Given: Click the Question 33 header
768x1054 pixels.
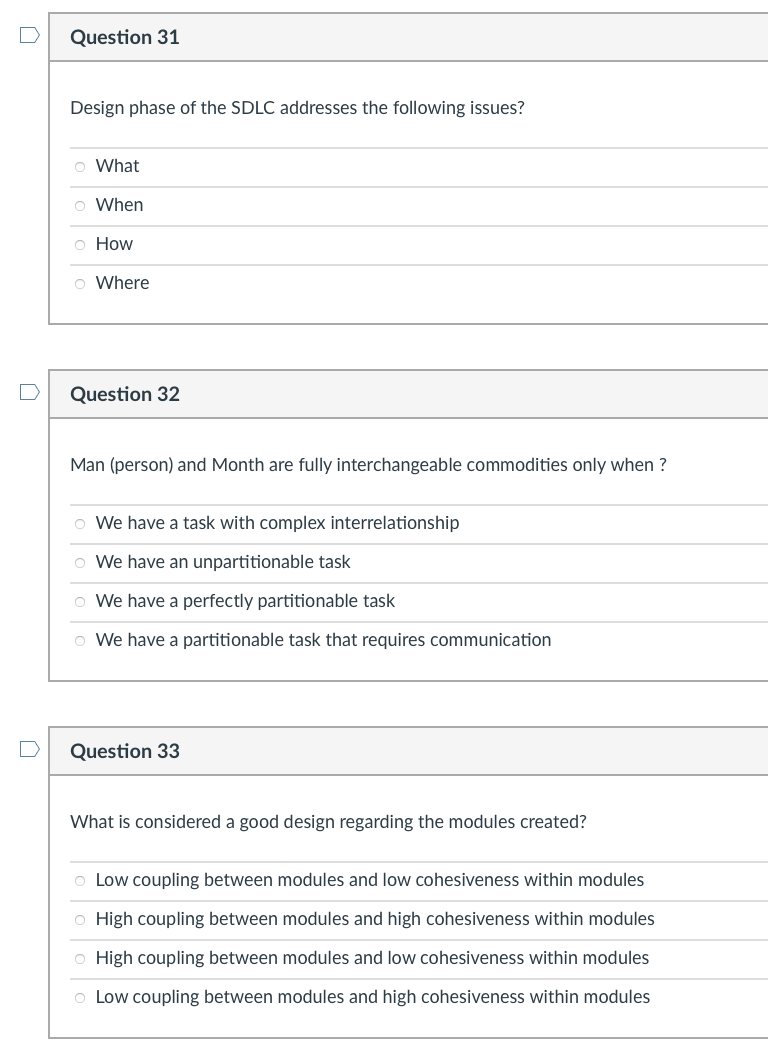Looking at the screenshot, I should [124, 751].
